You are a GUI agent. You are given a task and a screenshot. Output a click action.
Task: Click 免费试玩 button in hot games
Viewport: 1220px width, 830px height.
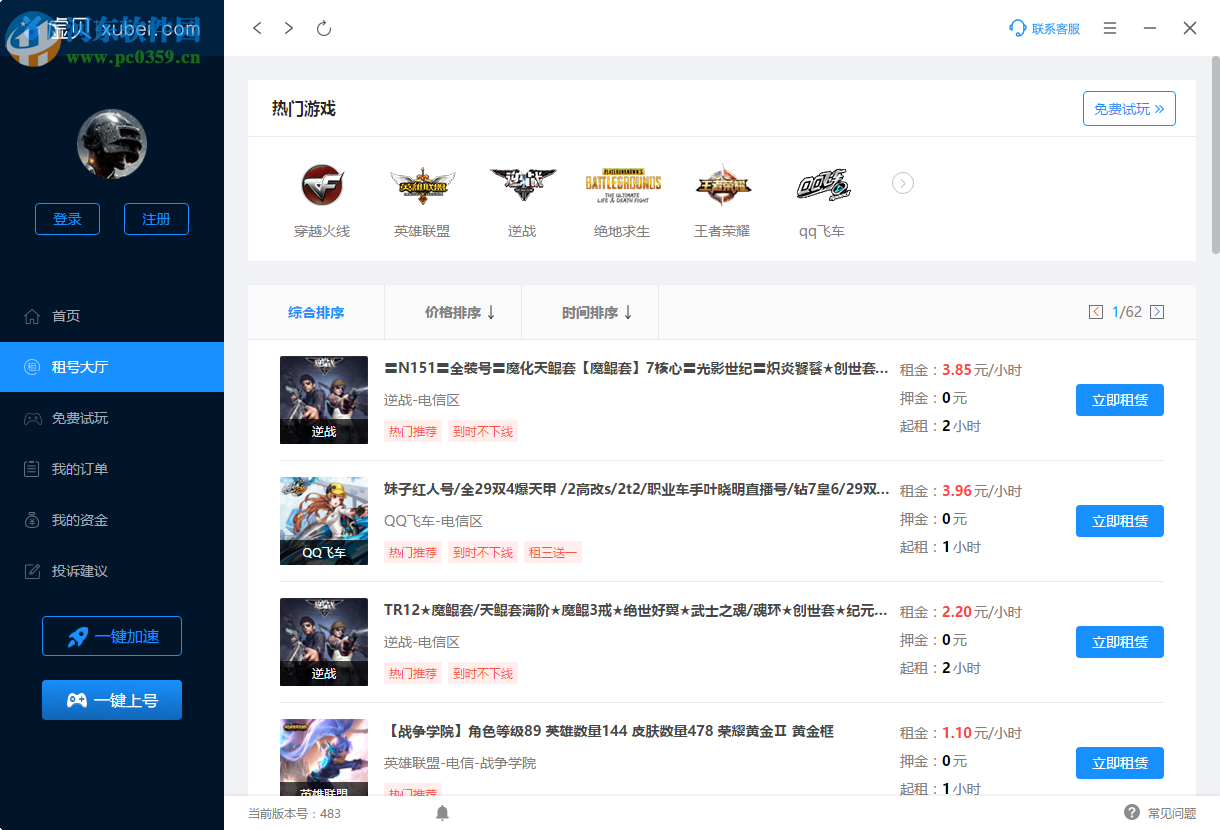(1129, 109)
